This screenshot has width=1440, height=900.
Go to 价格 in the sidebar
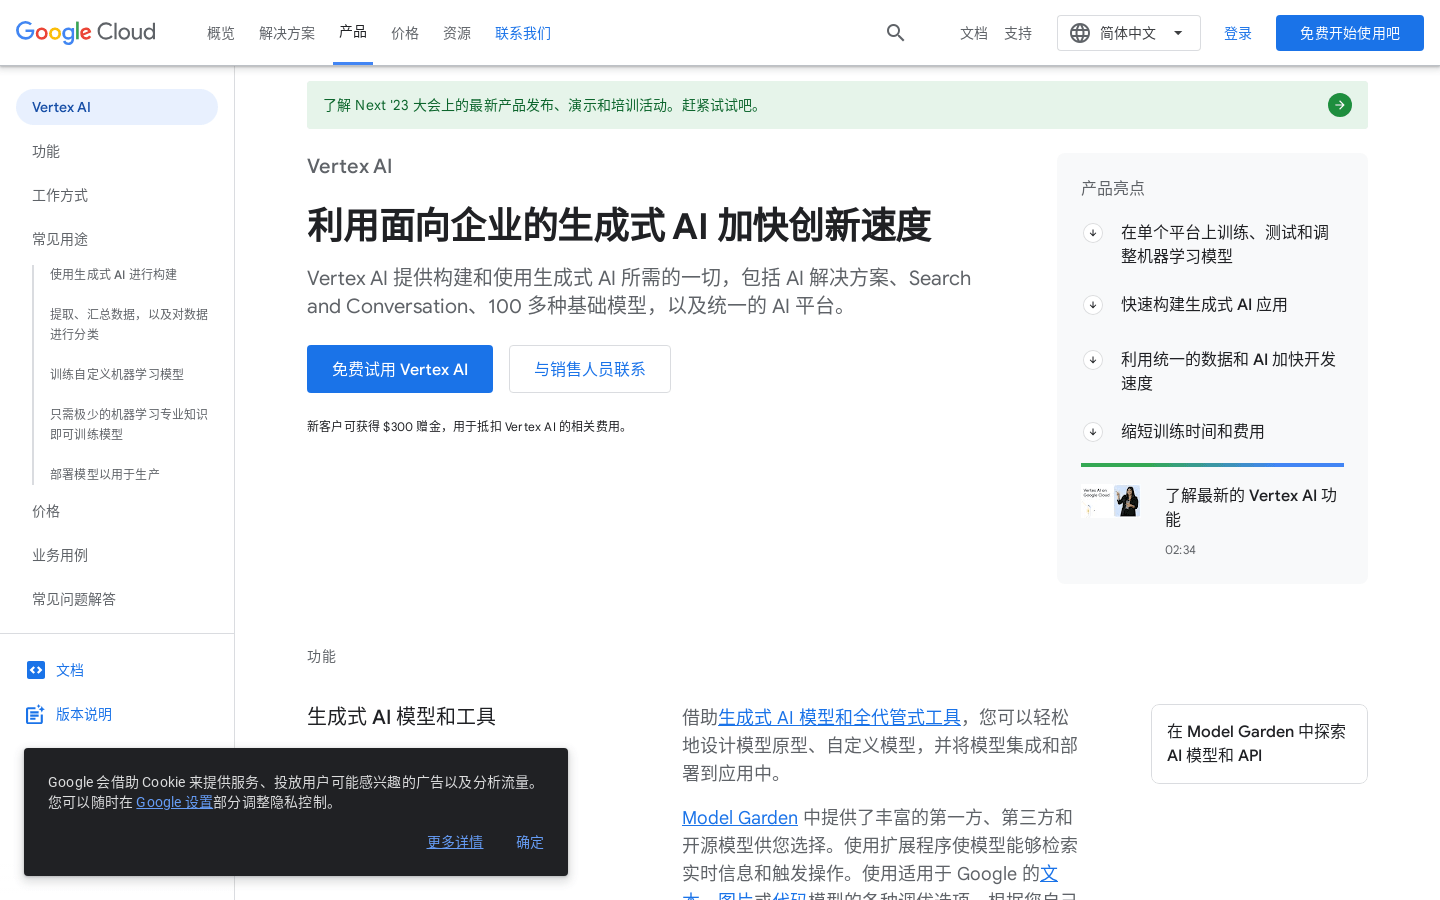[x=46, y=511]
